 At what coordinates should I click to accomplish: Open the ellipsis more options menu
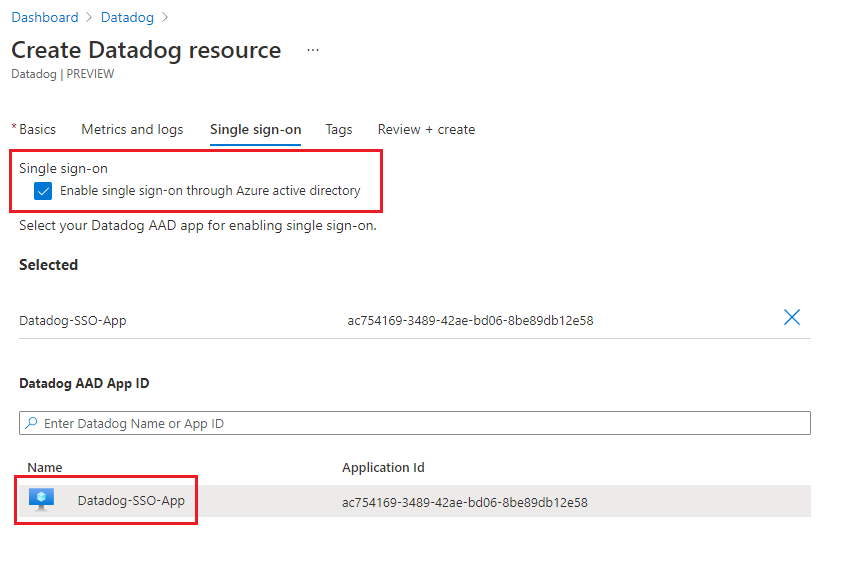(313, 50)
